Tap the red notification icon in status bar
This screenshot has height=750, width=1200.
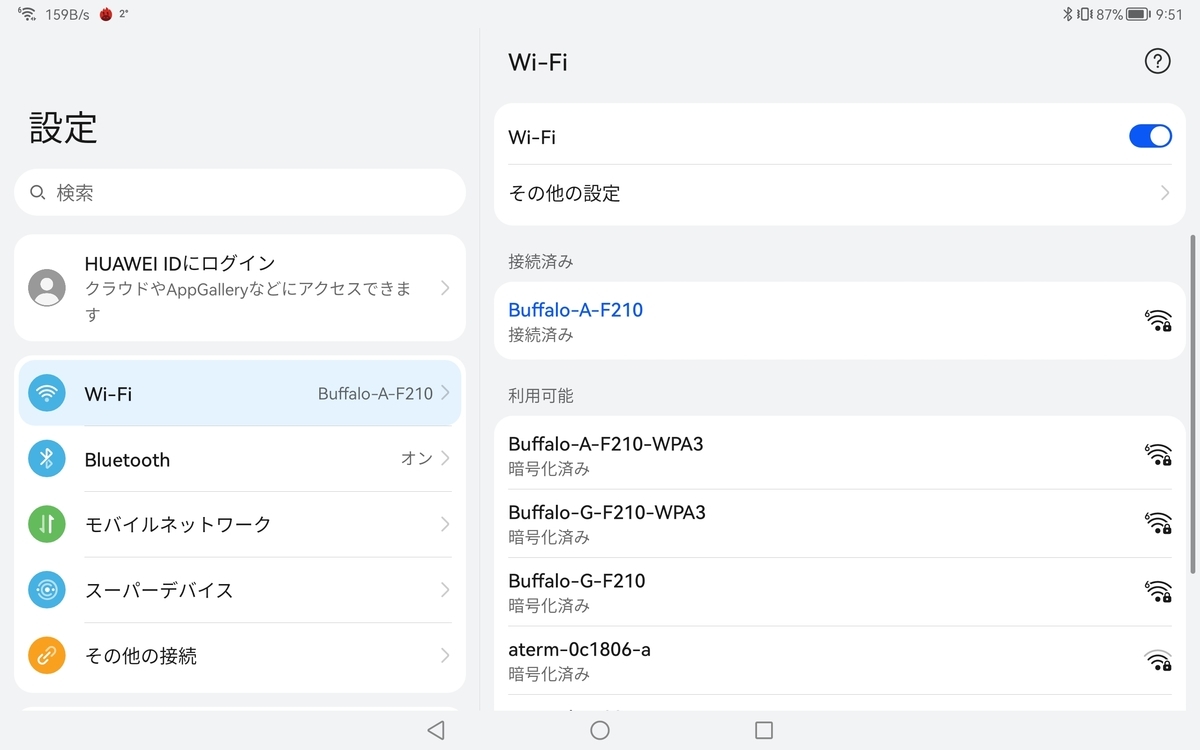pyautogui.click(x=106, y=14)
